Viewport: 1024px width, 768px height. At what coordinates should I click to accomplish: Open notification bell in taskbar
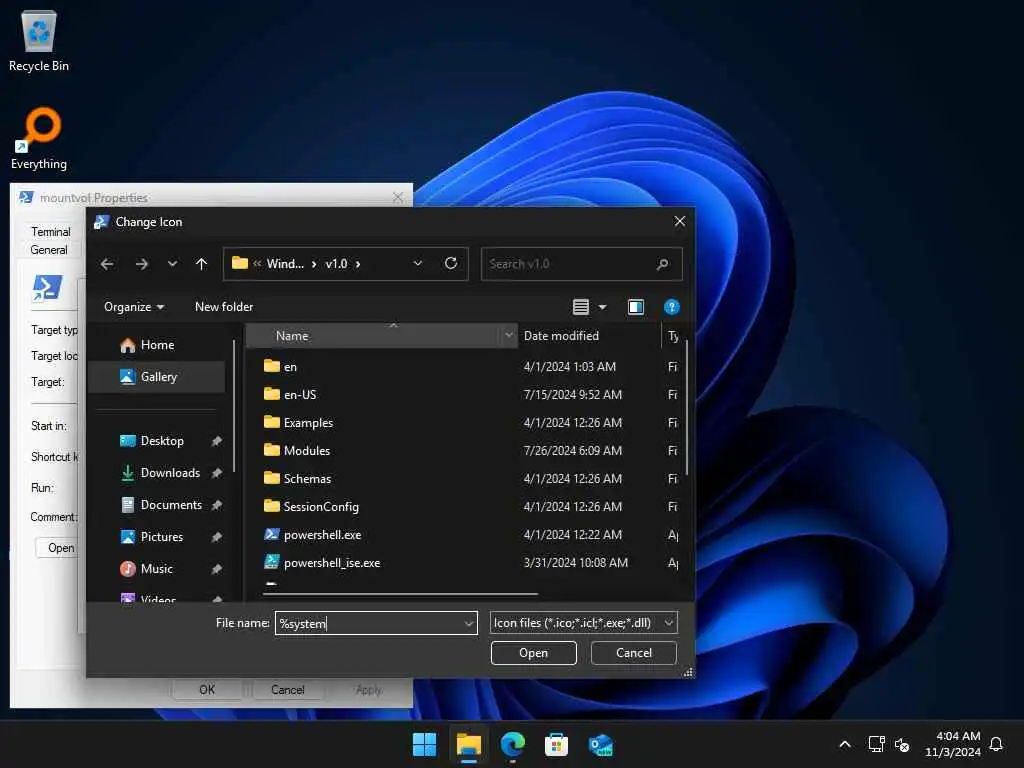[996, 744]
